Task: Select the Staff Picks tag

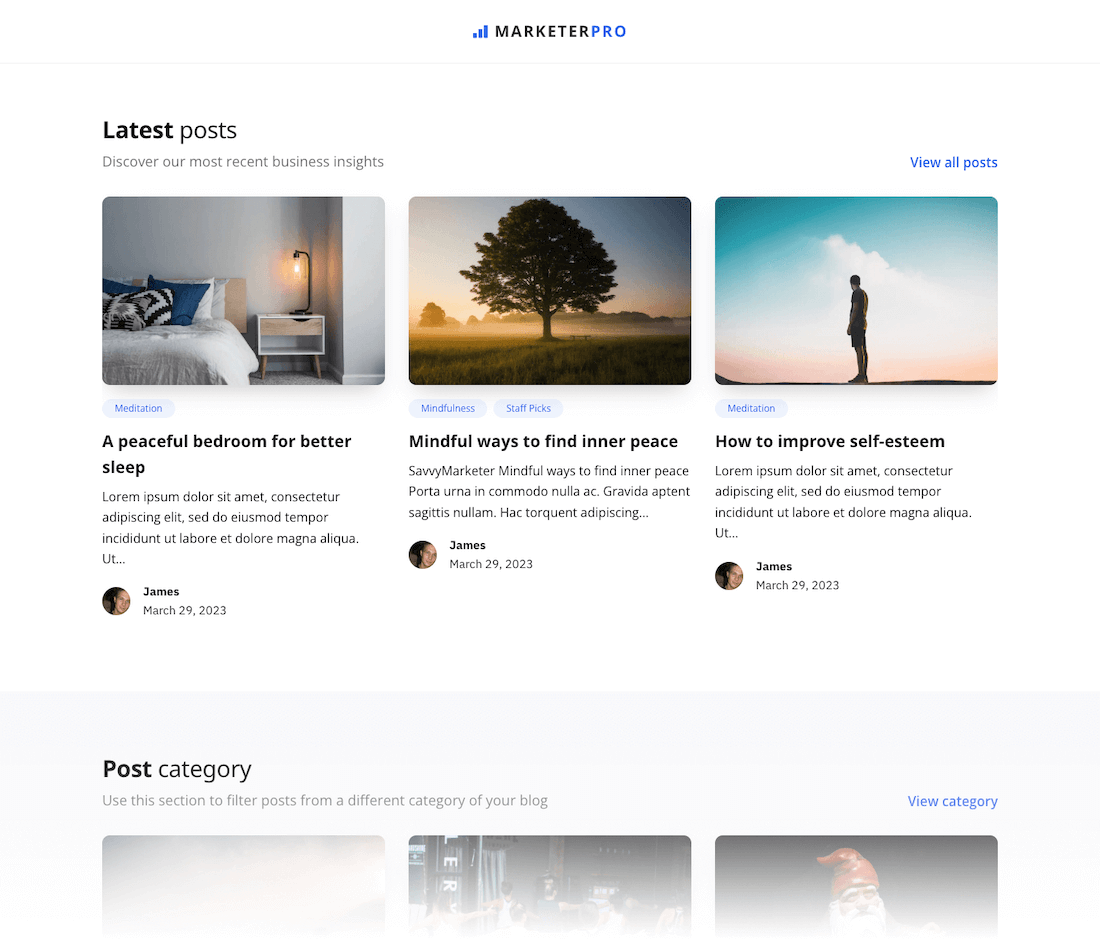Action: pos(528,408)
